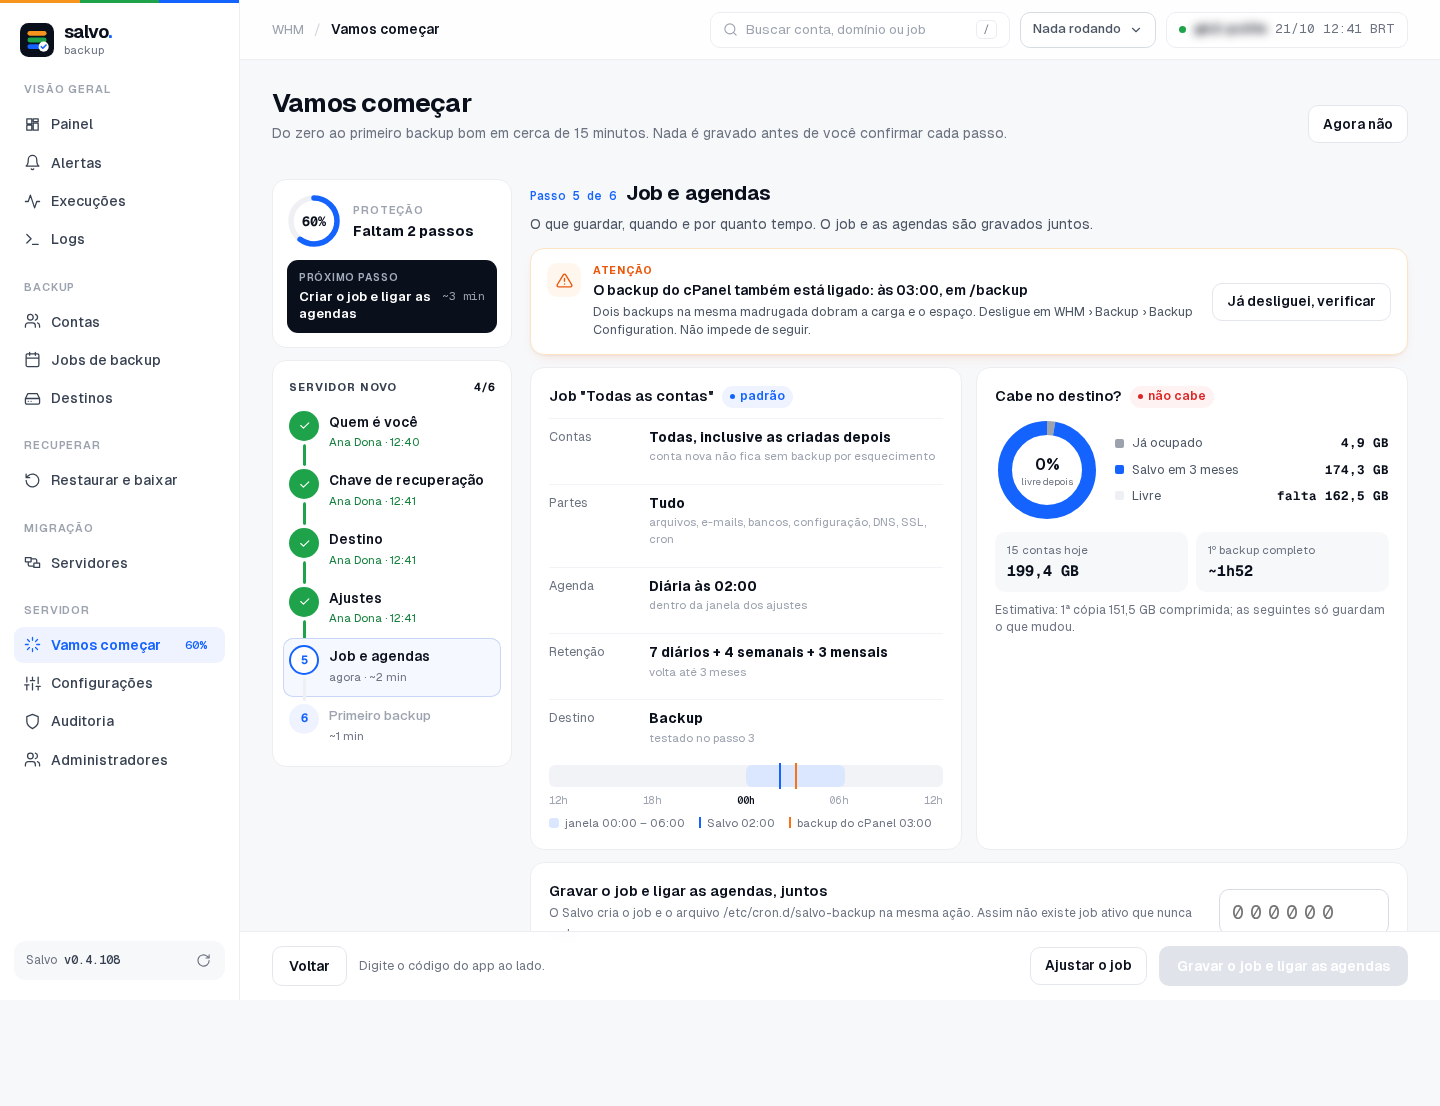Click the Destinos drive icon
Viewport: 1440px width, 1106px height.
pos(32,398)
